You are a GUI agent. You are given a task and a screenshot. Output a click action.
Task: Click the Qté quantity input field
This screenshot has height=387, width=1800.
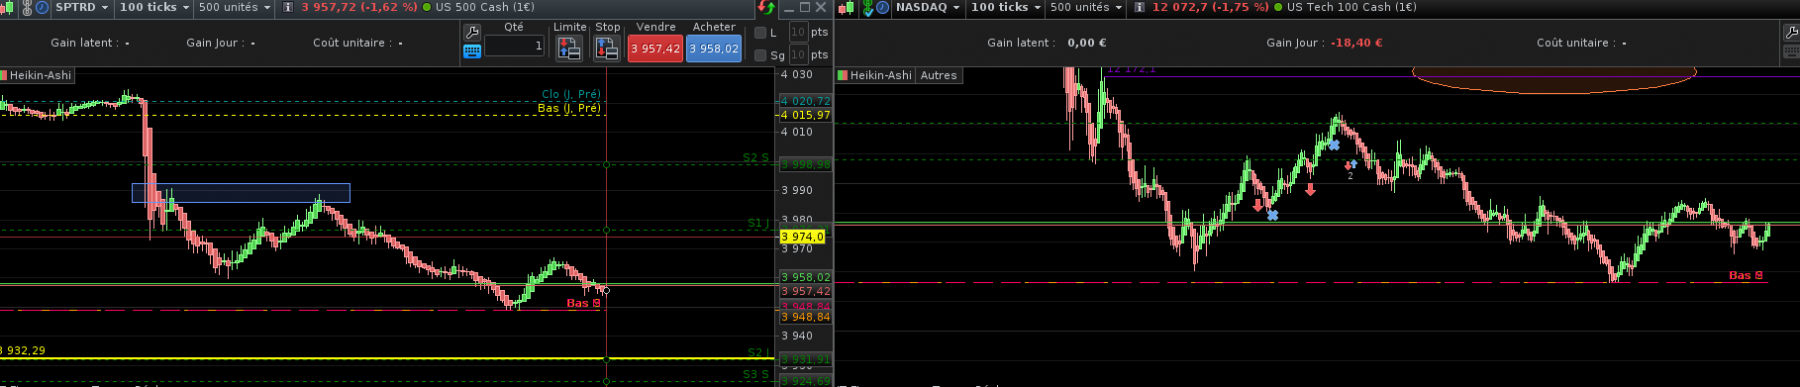pyautogui.click(x=514, y=46)
